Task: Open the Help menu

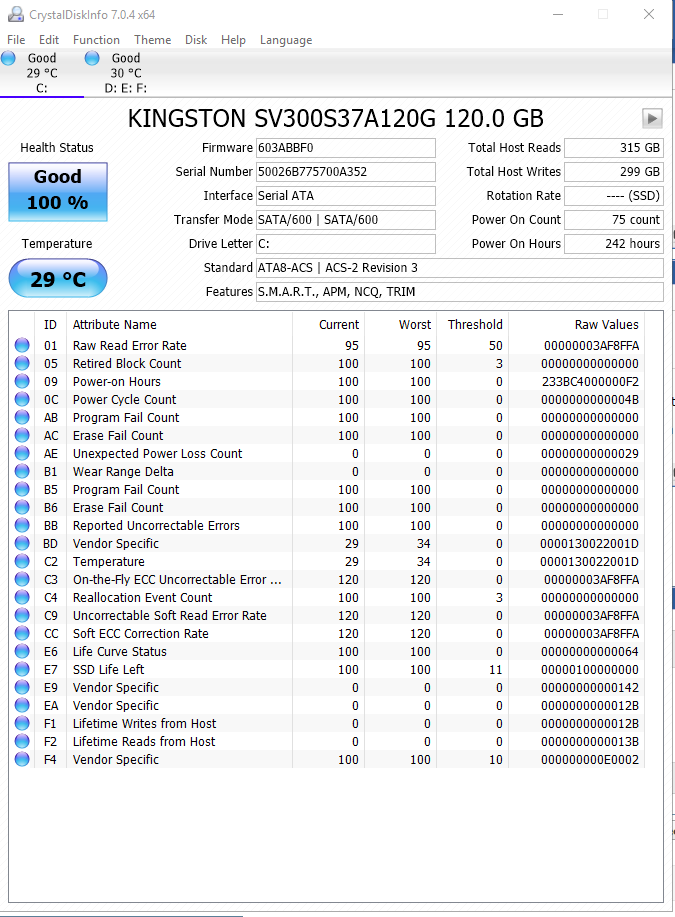Action: [233, 40]
